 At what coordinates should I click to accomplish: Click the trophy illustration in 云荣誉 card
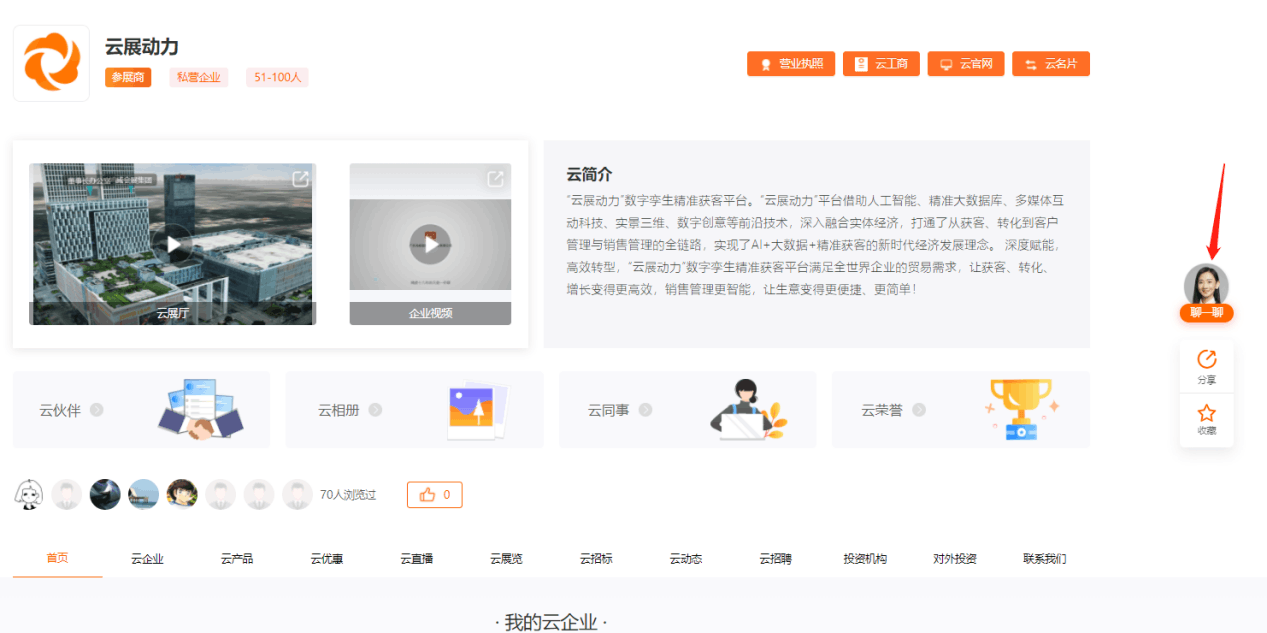1020,409
